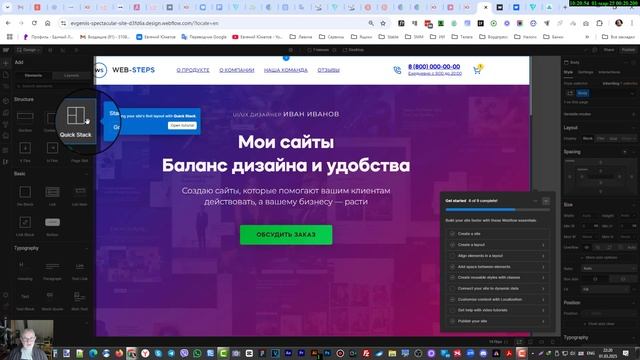Open Firefox from the taskbar

point(119,353)
